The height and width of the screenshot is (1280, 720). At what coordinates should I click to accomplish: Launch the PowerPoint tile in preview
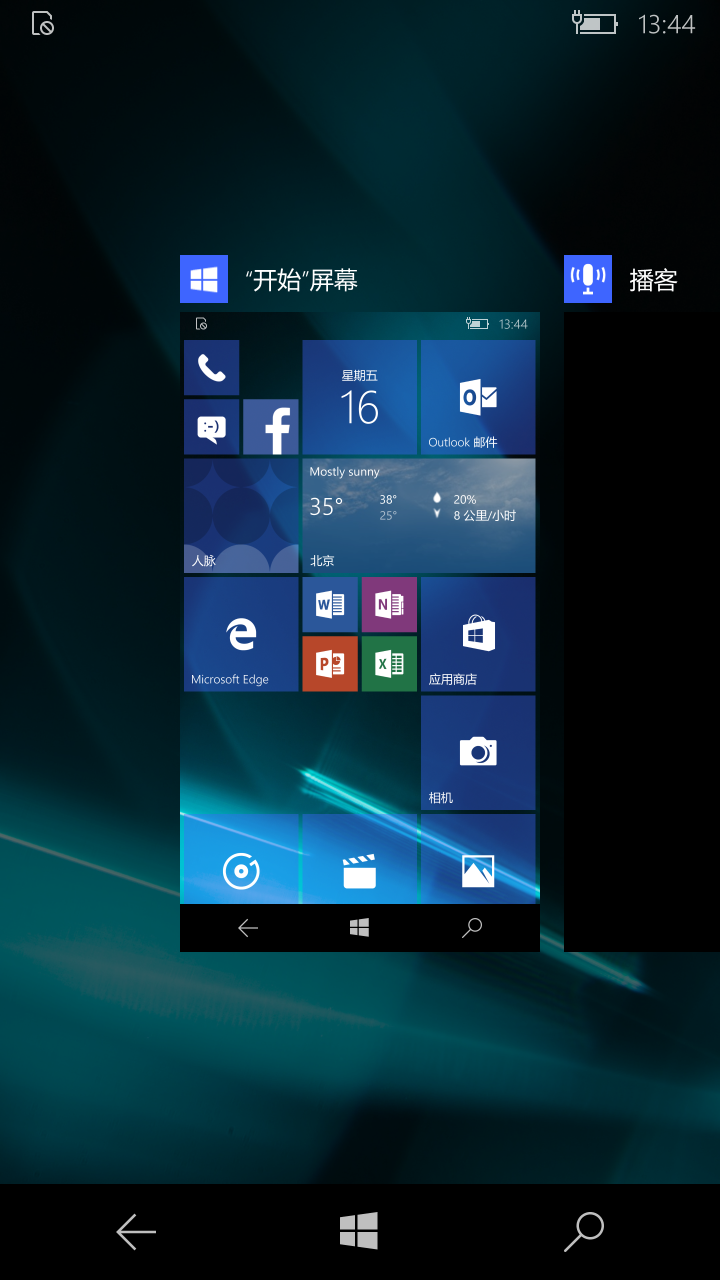[x=330, y=664]
